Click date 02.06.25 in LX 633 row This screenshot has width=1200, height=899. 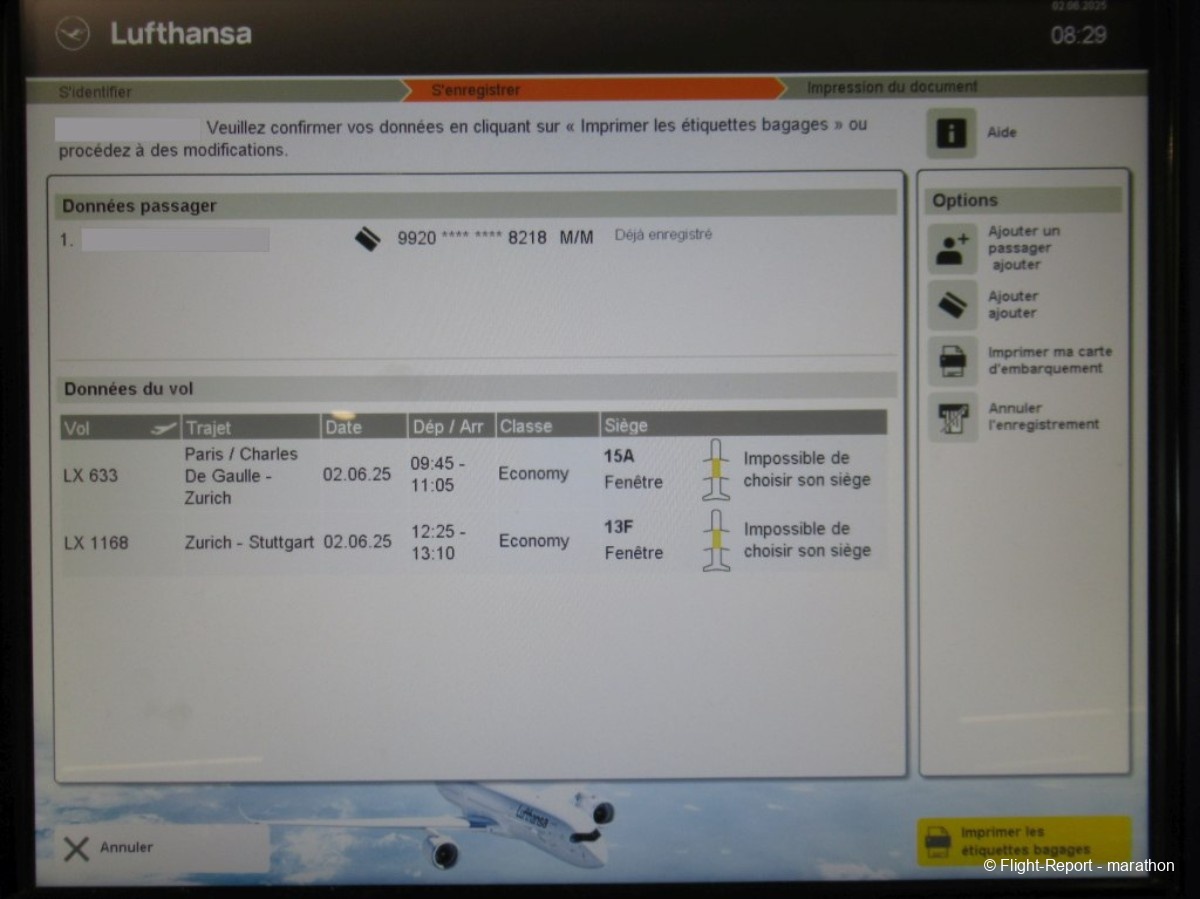click(x=357, y=475)
